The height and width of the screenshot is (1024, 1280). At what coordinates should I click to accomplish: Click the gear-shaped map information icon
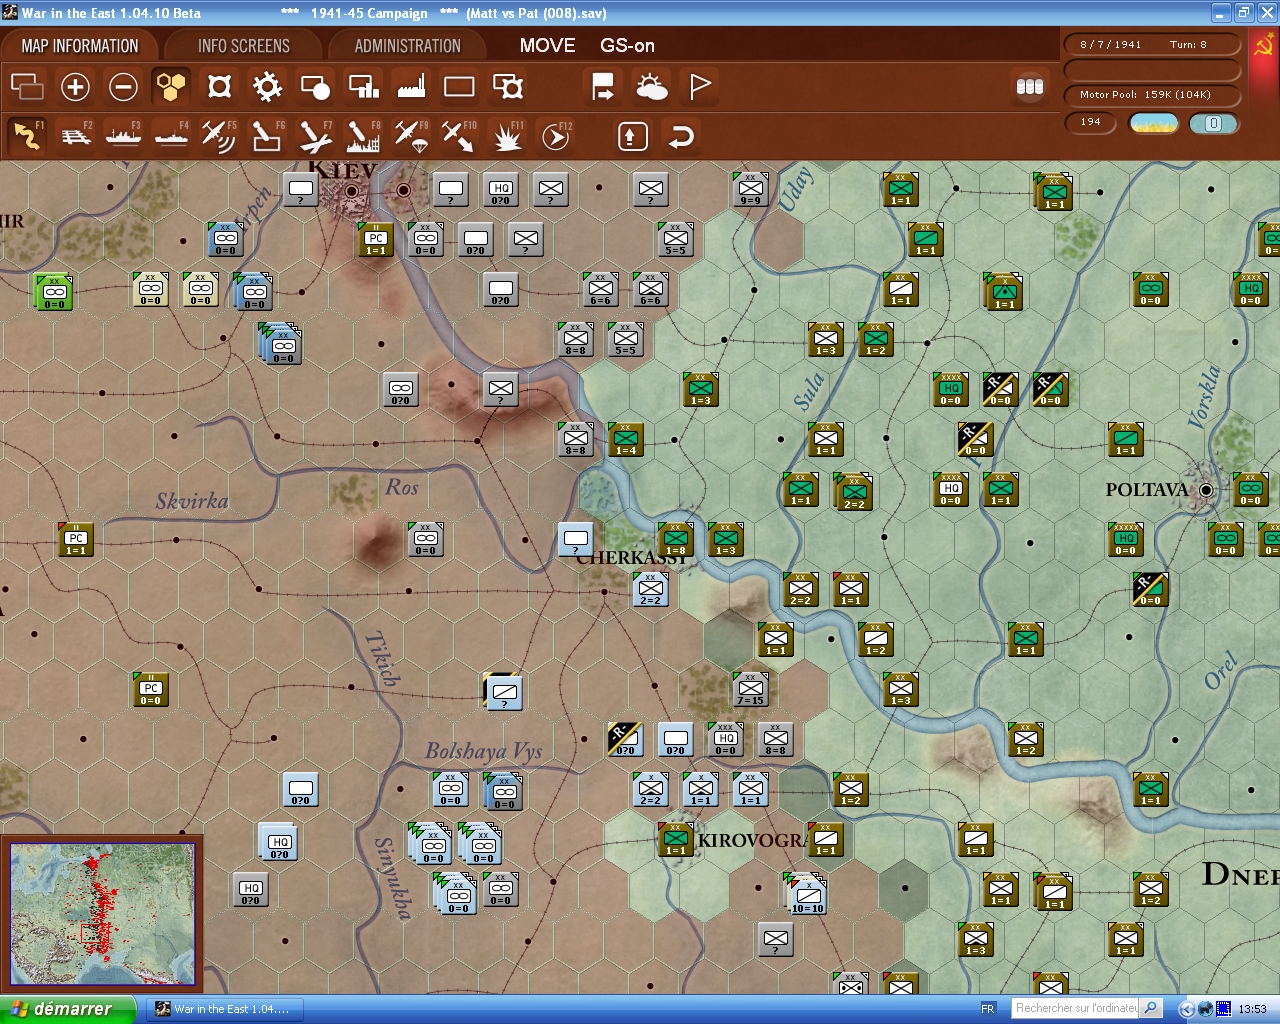pyautogui.click(x=267, y=87)
